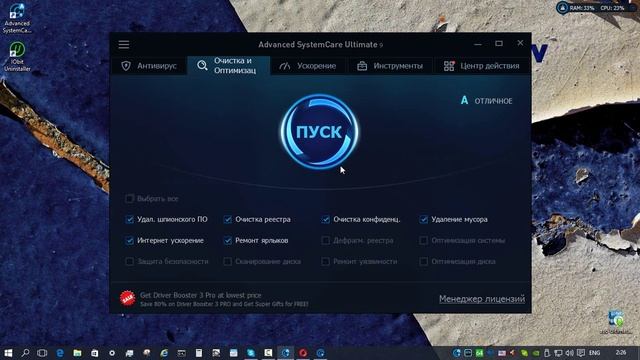The width and height of the screenshot is (640, 360).
Task: Uncheck Удаление мусора option
Action: pyautogui.click(x=423, y=220)
